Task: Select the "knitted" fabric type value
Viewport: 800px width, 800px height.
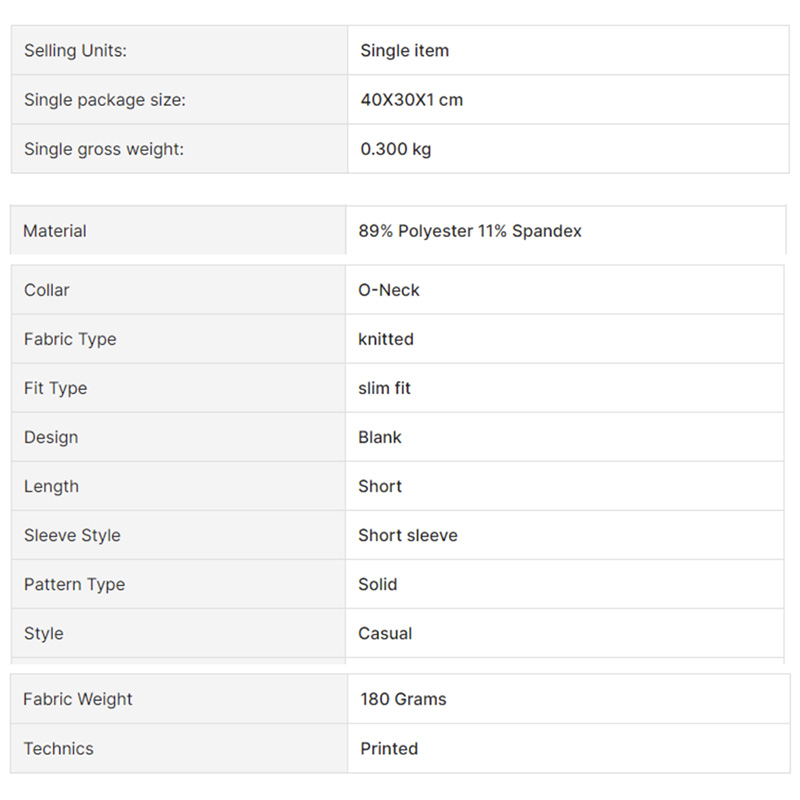Action: (385, 339)
